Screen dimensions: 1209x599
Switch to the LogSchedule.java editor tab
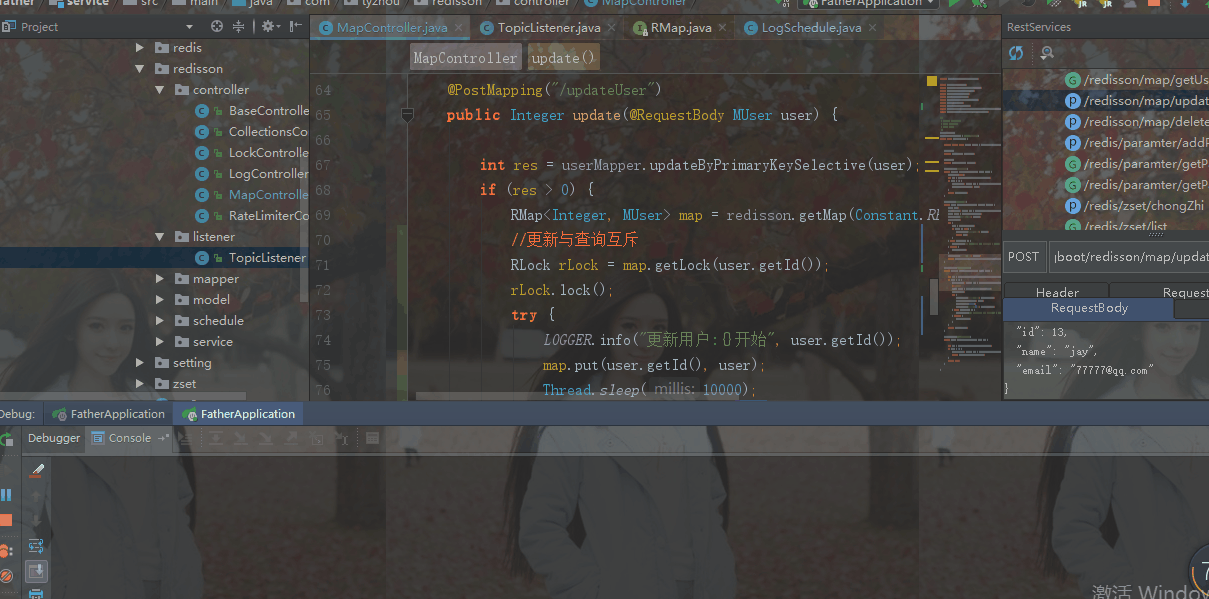click(x=810, y=27)
